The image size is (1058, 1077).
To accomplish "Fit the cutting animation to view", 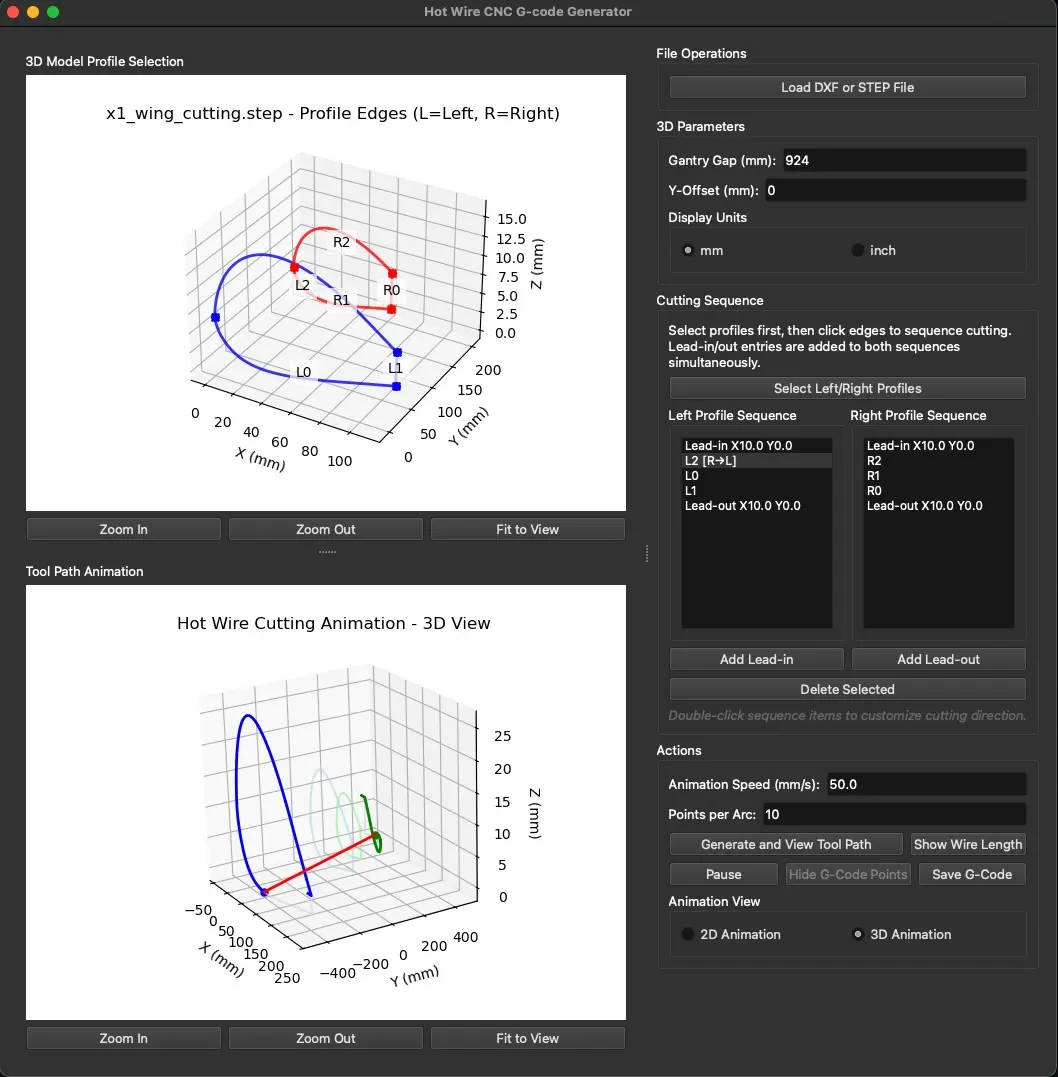I will [x=527, y=1037].
